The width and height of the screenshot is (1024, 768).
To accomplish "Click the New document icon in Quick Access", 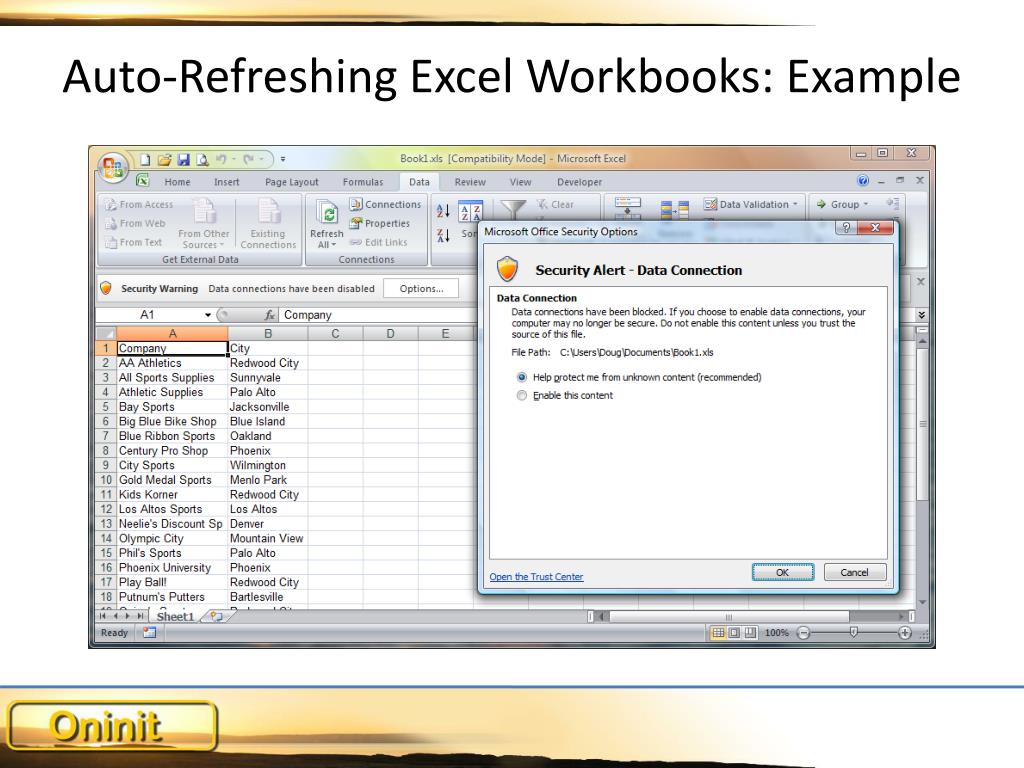I will point(146,159).
